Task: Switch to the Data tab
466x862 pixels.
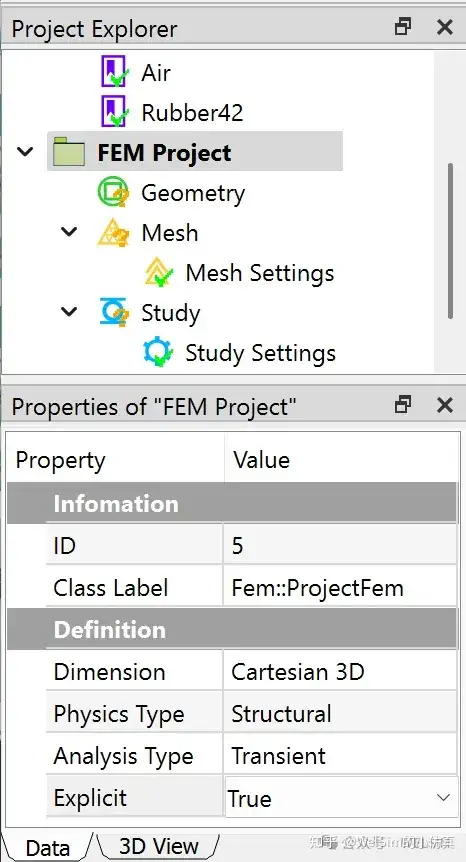Action: [48, 848]
